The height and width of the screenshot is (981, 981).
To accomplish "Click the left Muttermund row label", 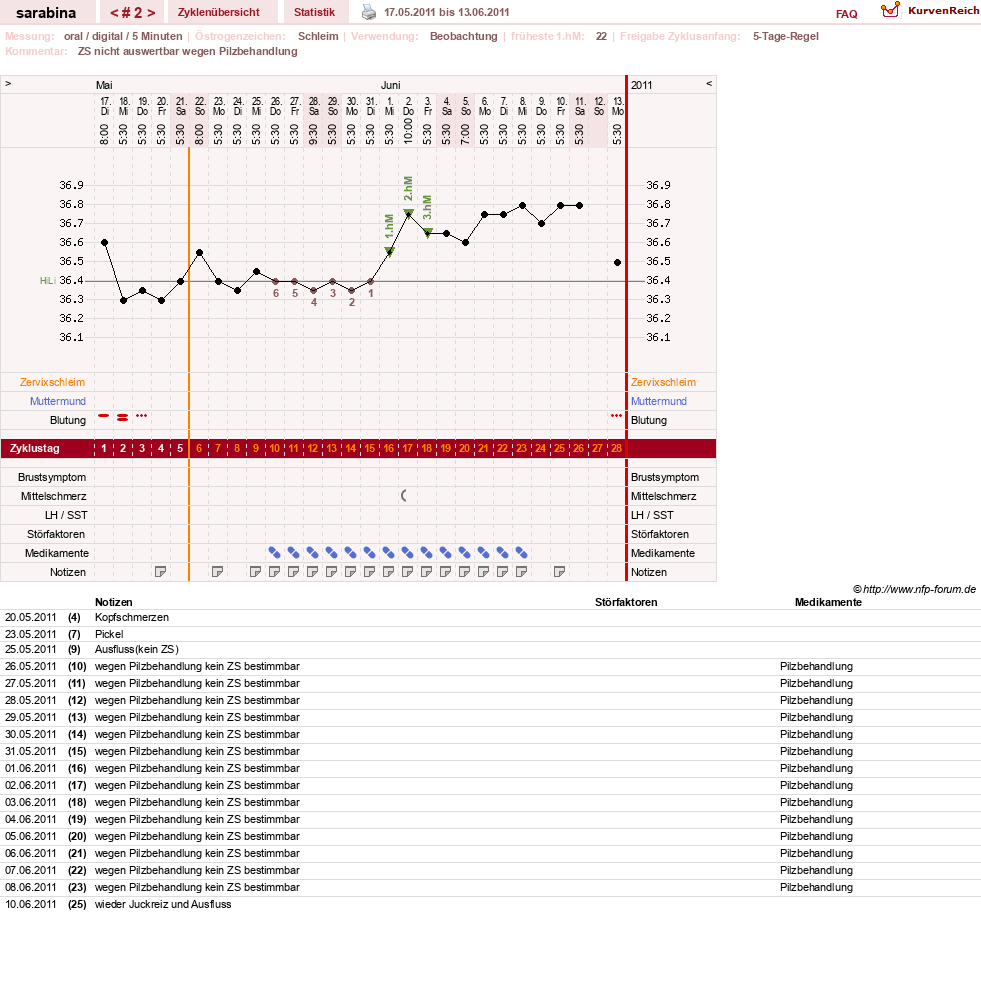I will tap(58, 401).
